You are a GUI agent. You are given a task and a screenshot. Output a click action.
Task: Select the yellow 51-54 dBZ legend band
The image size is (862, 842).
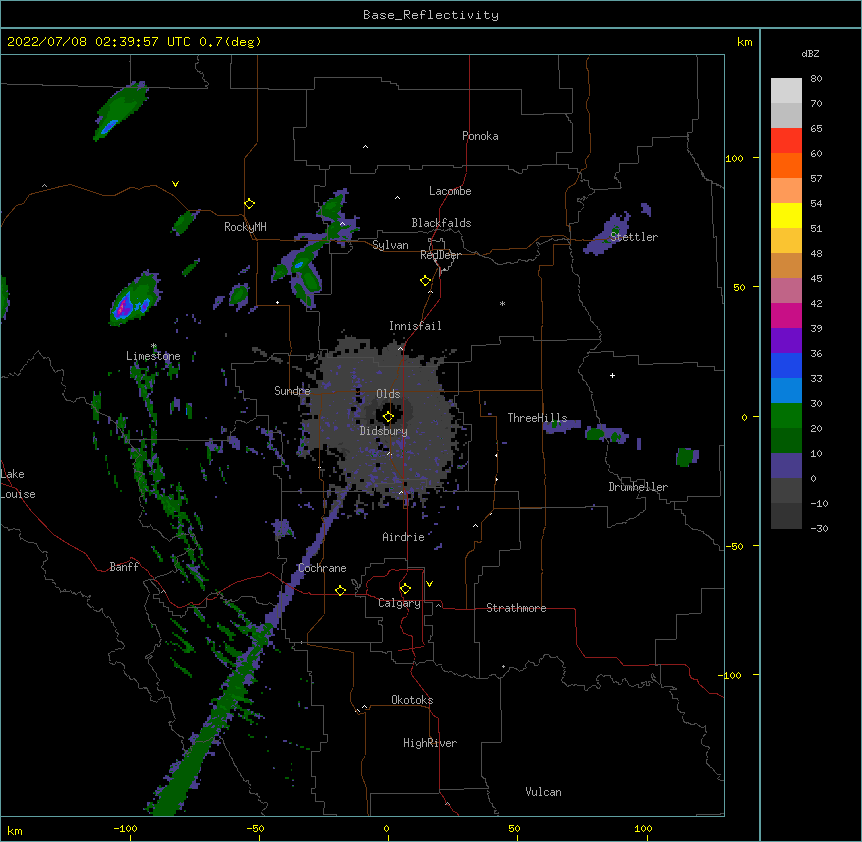tap(786, 215)
